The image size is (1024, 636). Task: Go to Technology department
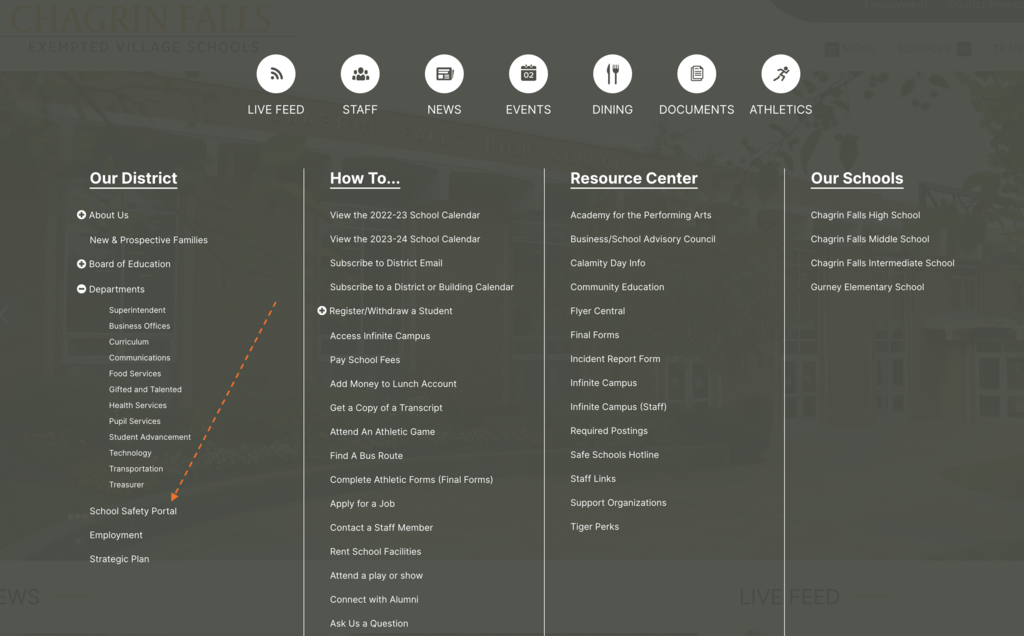[x=130, y=453]
